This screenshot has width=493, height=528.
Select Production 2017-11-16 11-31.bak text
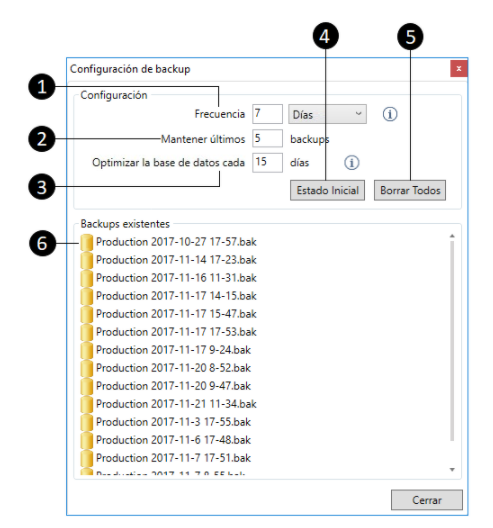tap(176, 278)
